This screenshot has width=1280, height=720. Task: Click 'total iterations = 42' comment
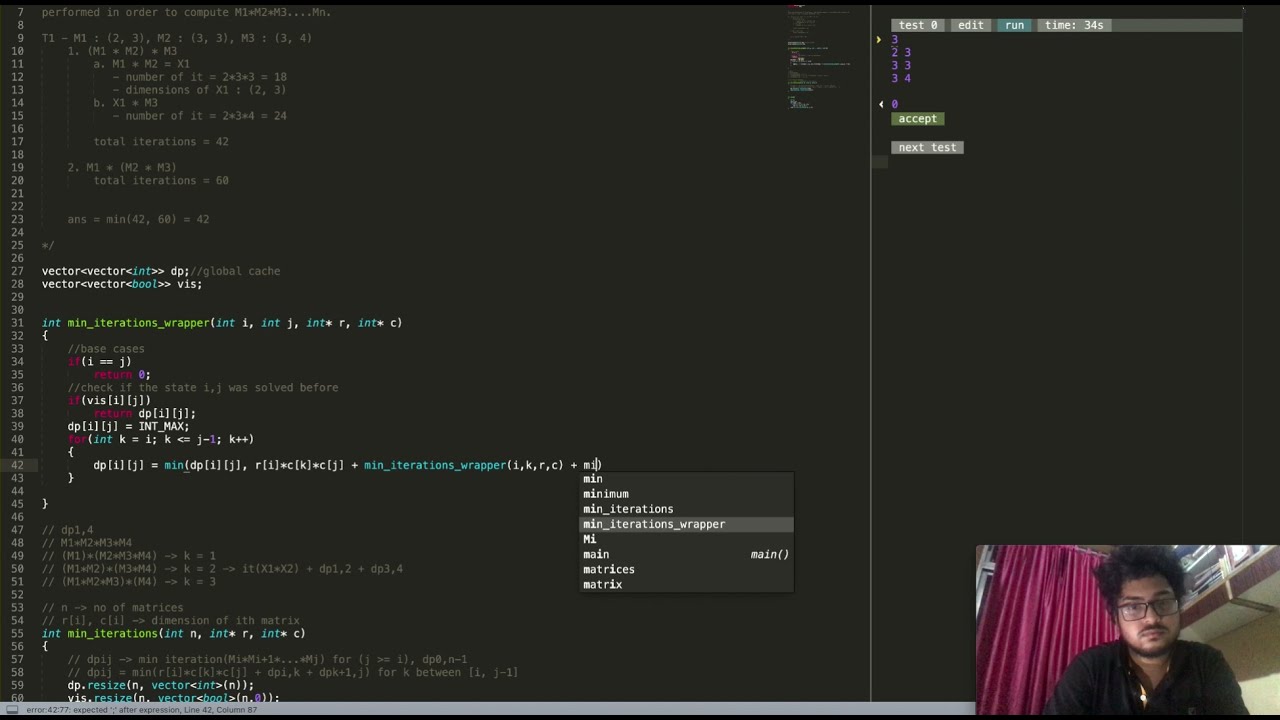tap(161, 142)
